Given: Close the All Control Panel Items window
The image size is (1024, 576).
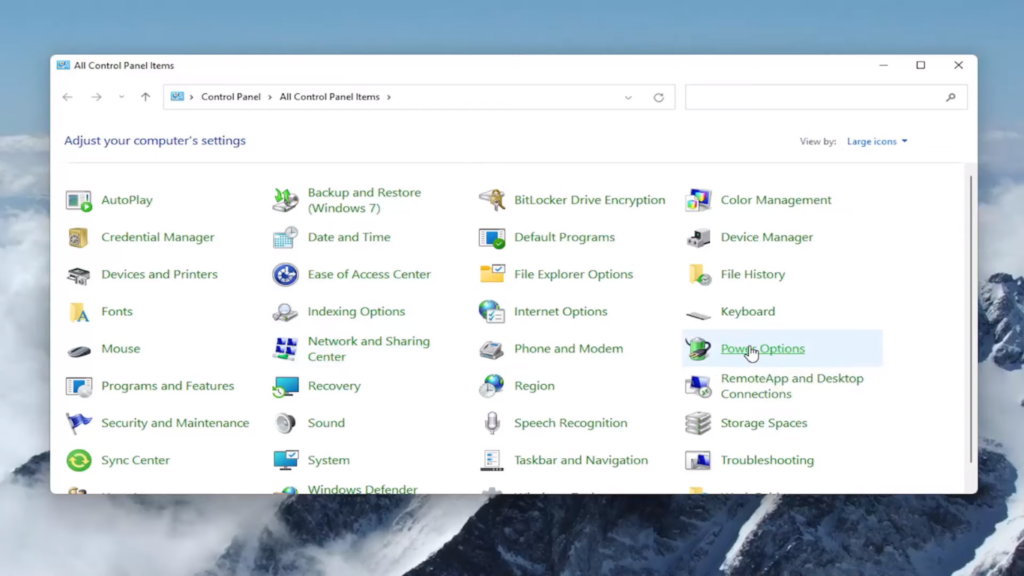Looking at the screenshot, I should [x=958, y=65].
